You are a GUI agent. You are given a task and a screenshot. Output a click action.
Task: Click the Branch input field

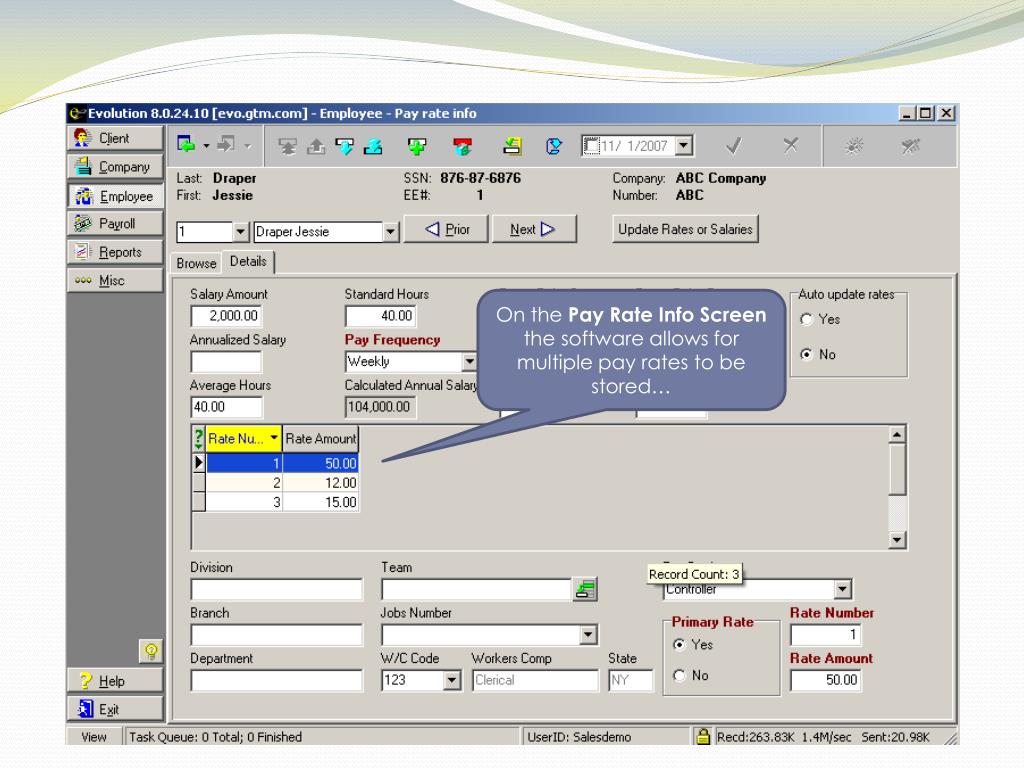pos(276,635)
